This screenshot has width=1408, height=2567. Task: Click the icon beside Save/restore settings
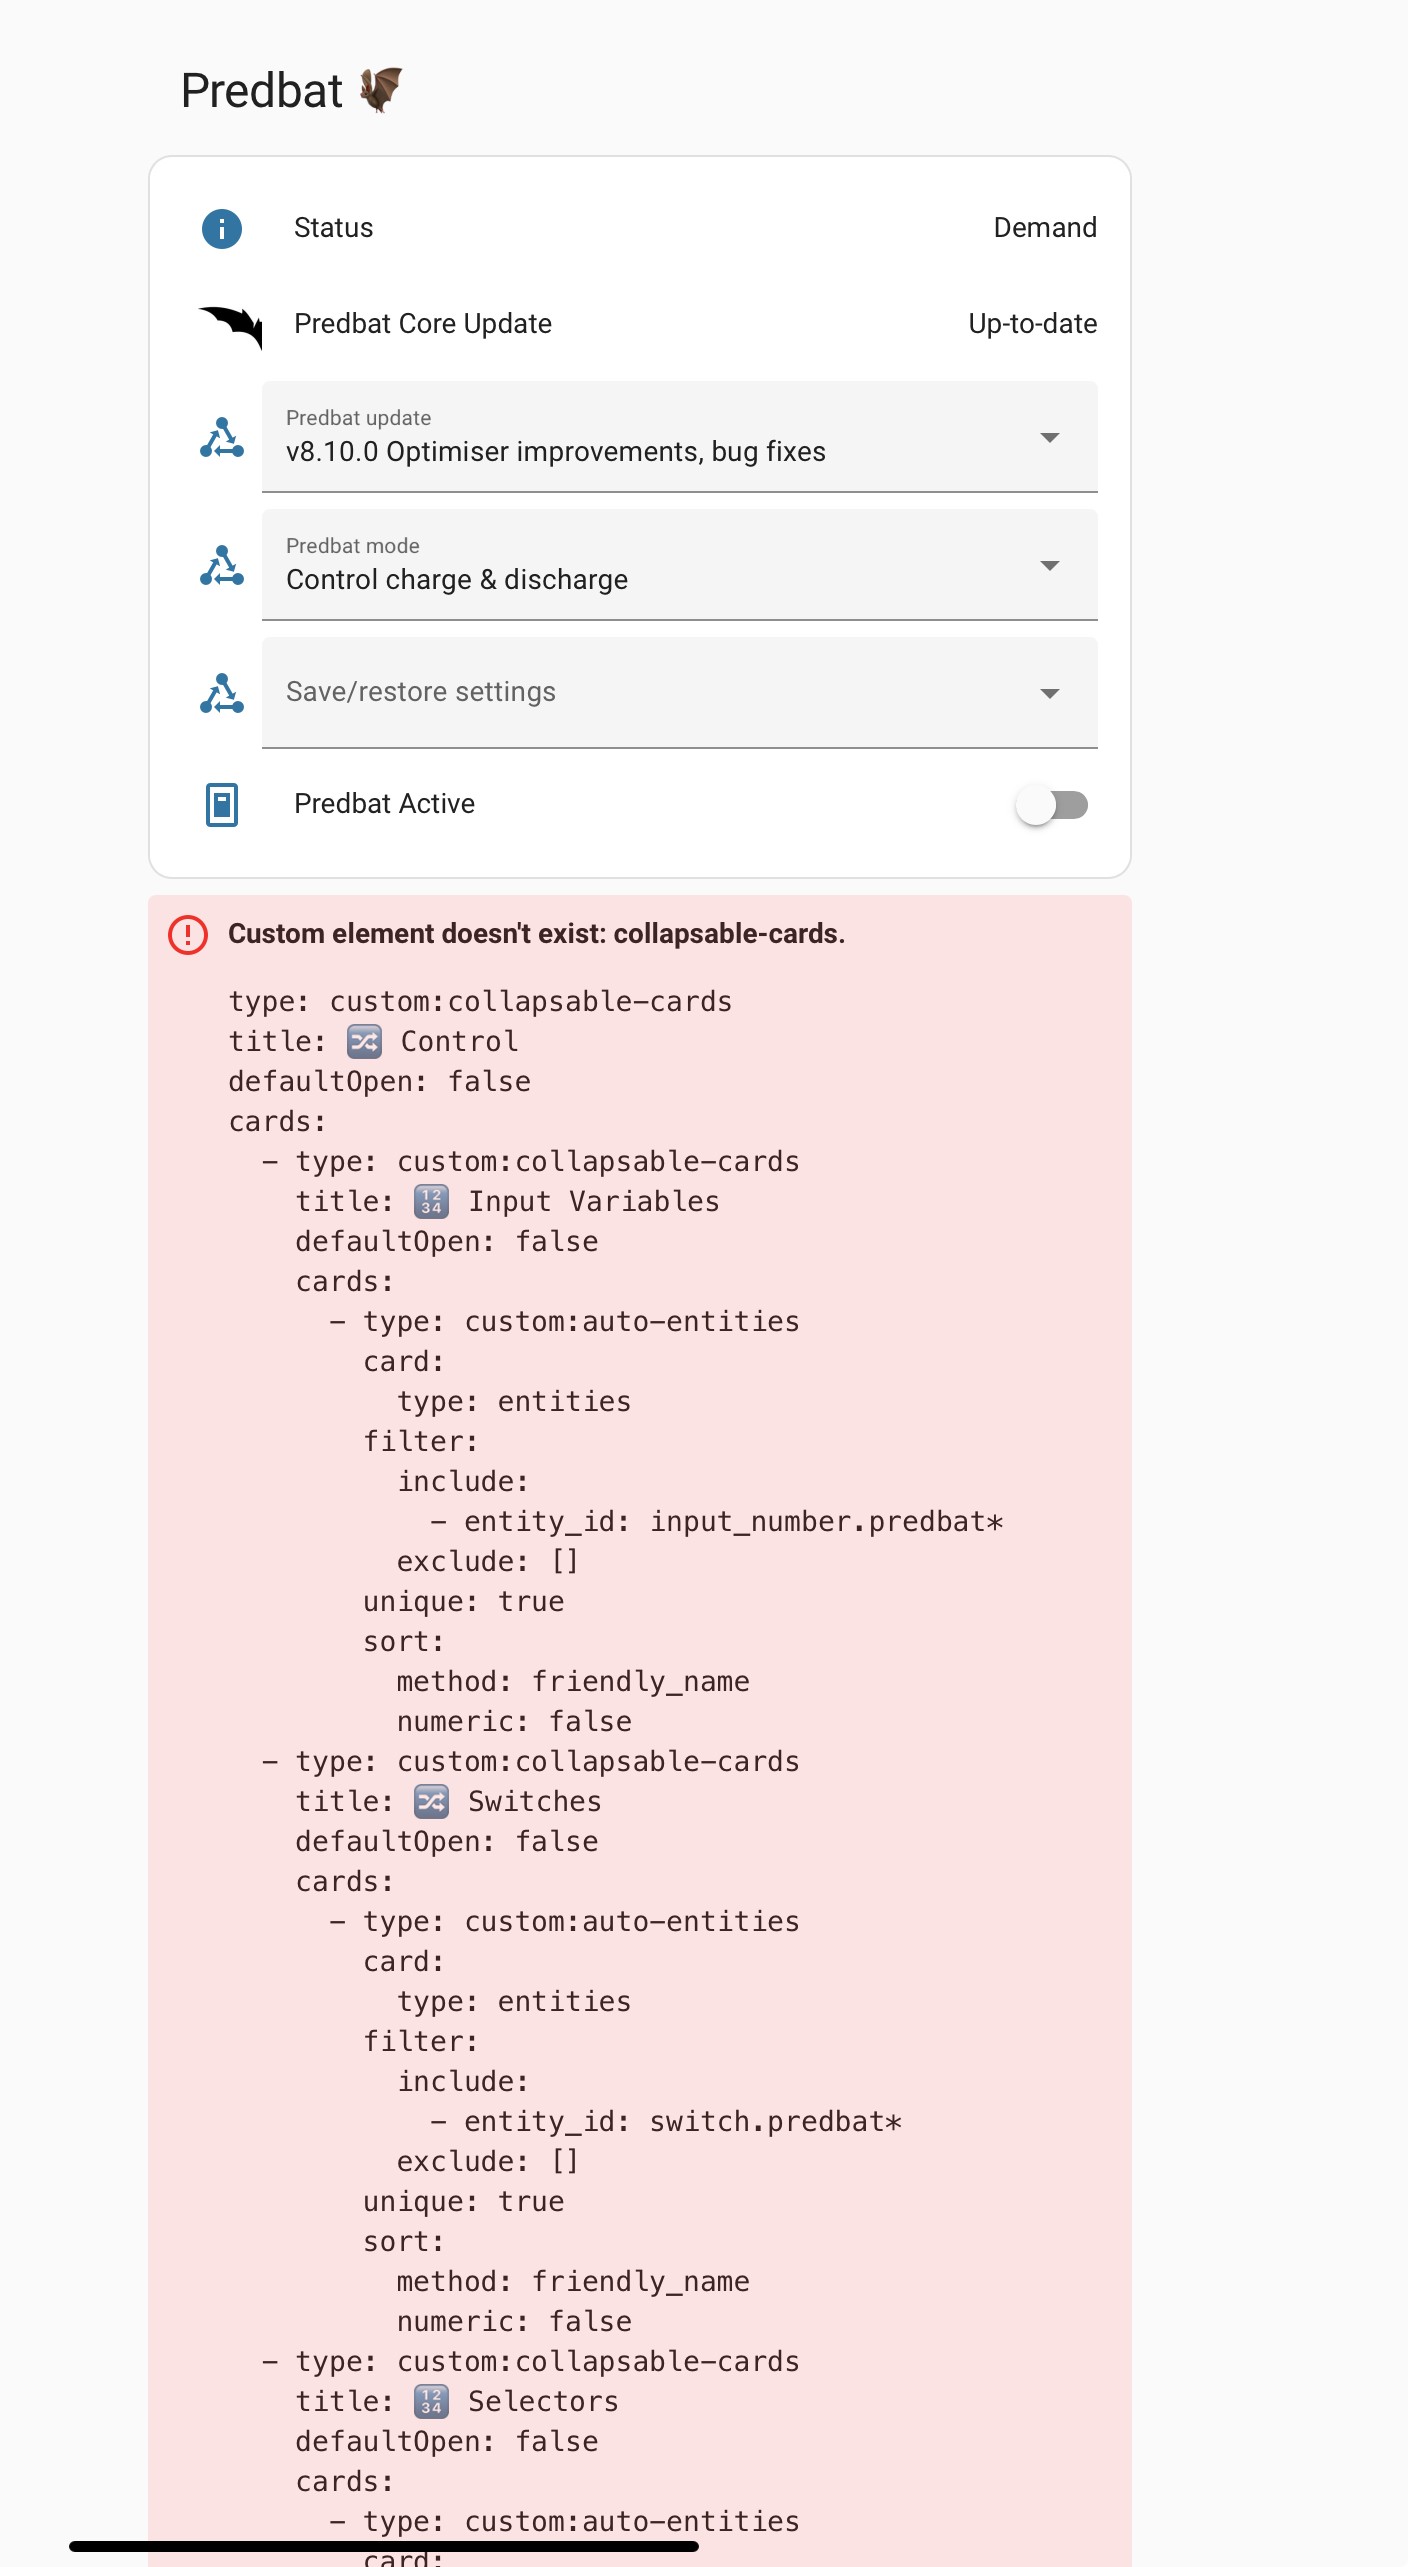pos(222,693)
